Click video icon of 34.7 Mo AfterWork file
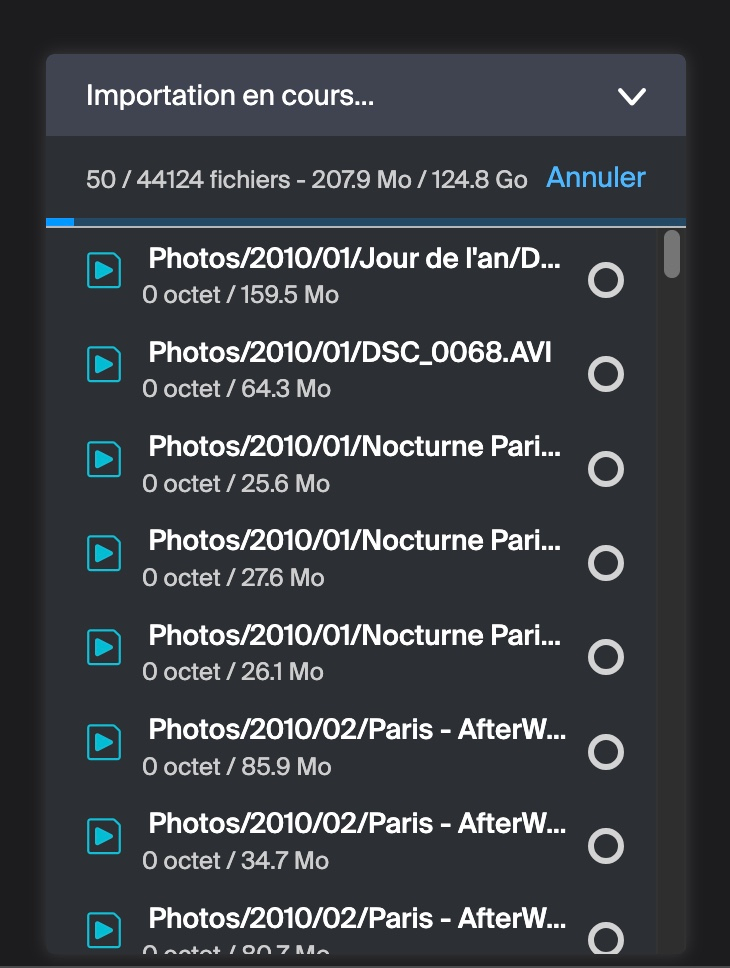Viewport: 730px width, 968px height. tap(104, 837)
